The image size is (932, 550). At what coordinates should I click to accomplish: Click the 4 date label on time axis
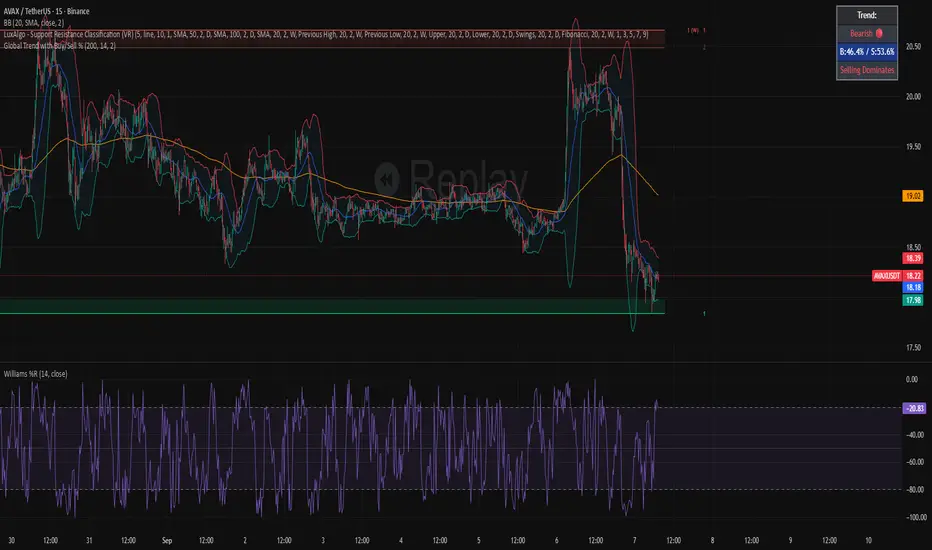[401, 540]
